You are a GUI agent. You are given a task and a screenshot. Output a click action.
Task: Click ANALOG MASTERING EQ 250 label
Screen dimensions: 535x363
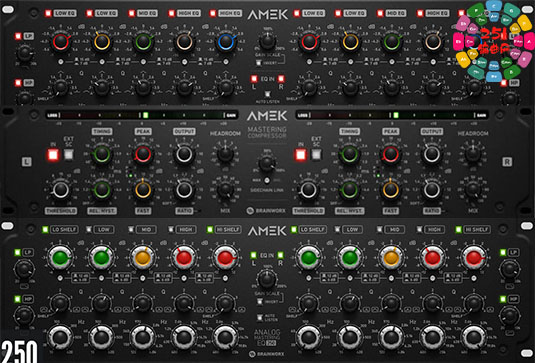[x=267, y=337]
